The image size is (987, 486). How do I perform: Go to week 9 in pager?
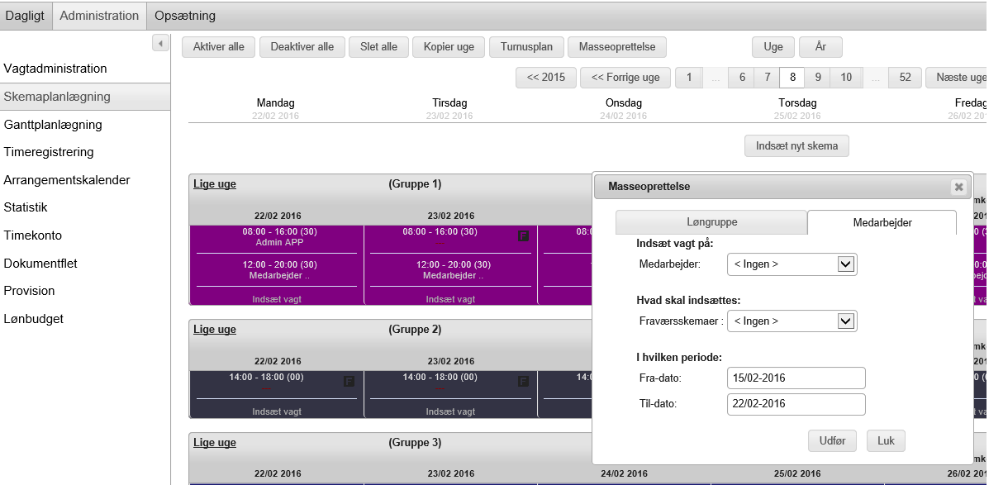[818, 77]
